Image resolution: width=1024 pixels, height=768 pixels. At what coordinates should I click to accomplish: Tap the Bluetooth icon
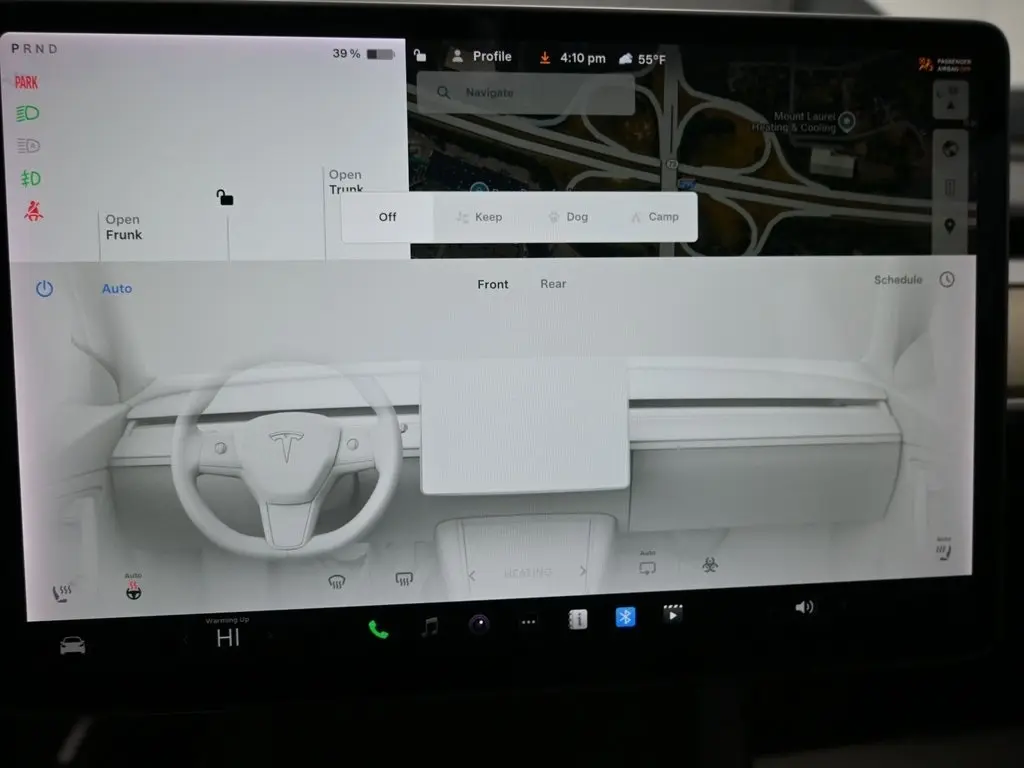click(x=625, y=617)
